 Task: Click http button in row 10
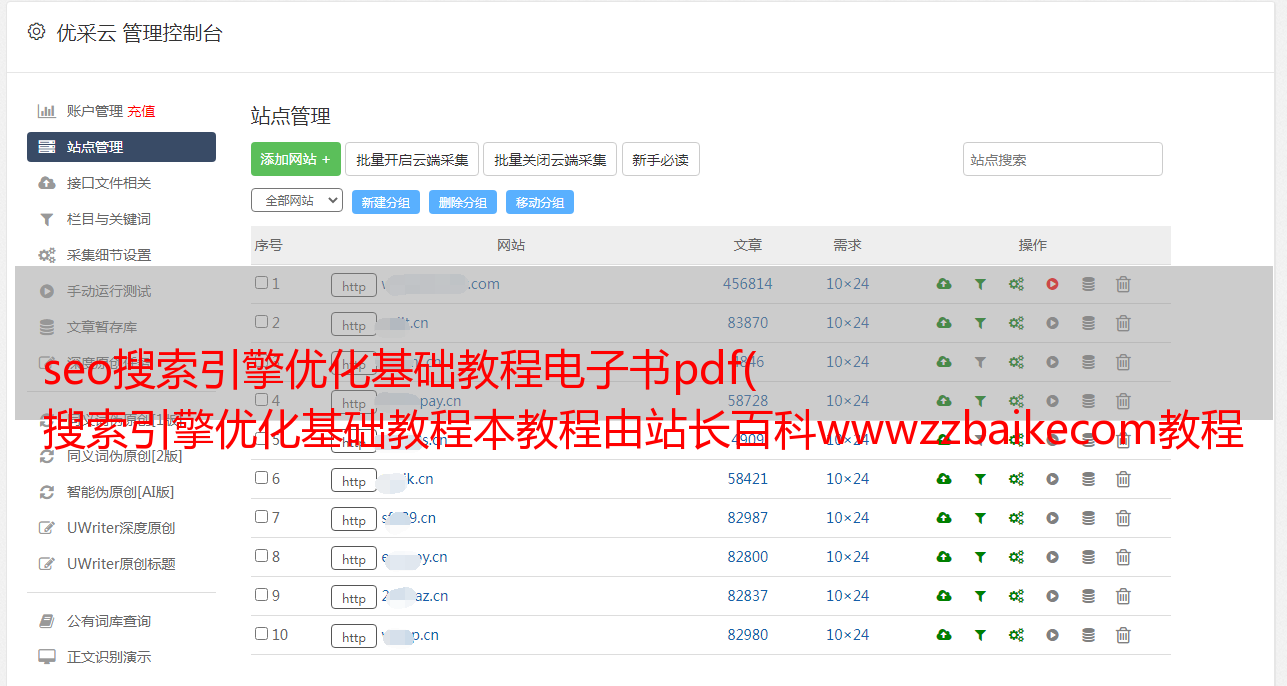(x=354, y=637)
